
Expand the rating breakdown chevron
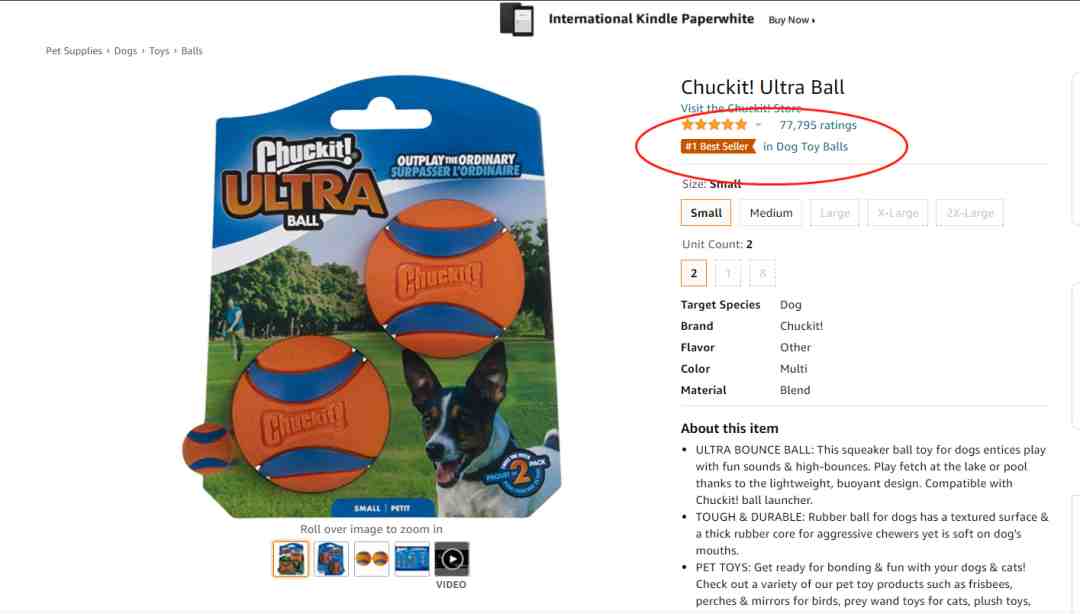click(758, 125)
